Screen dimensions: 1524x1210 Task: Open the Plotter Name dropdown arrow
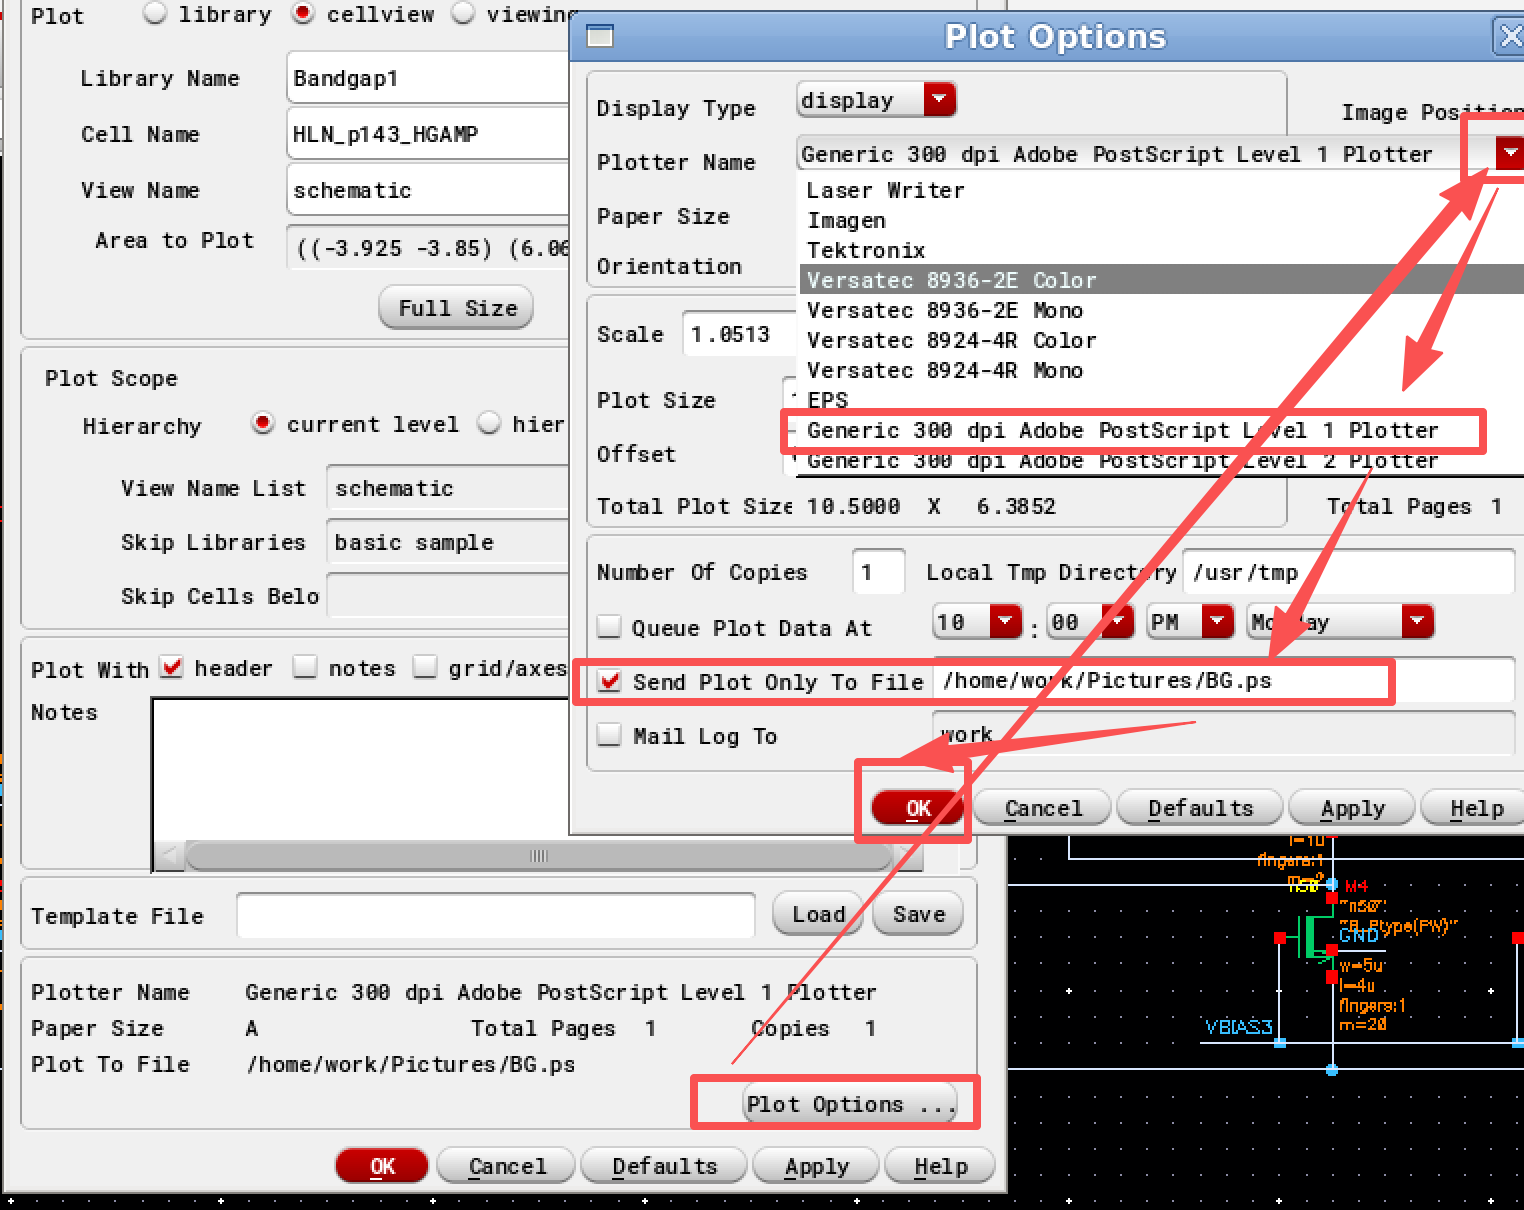coord(1509,153)
